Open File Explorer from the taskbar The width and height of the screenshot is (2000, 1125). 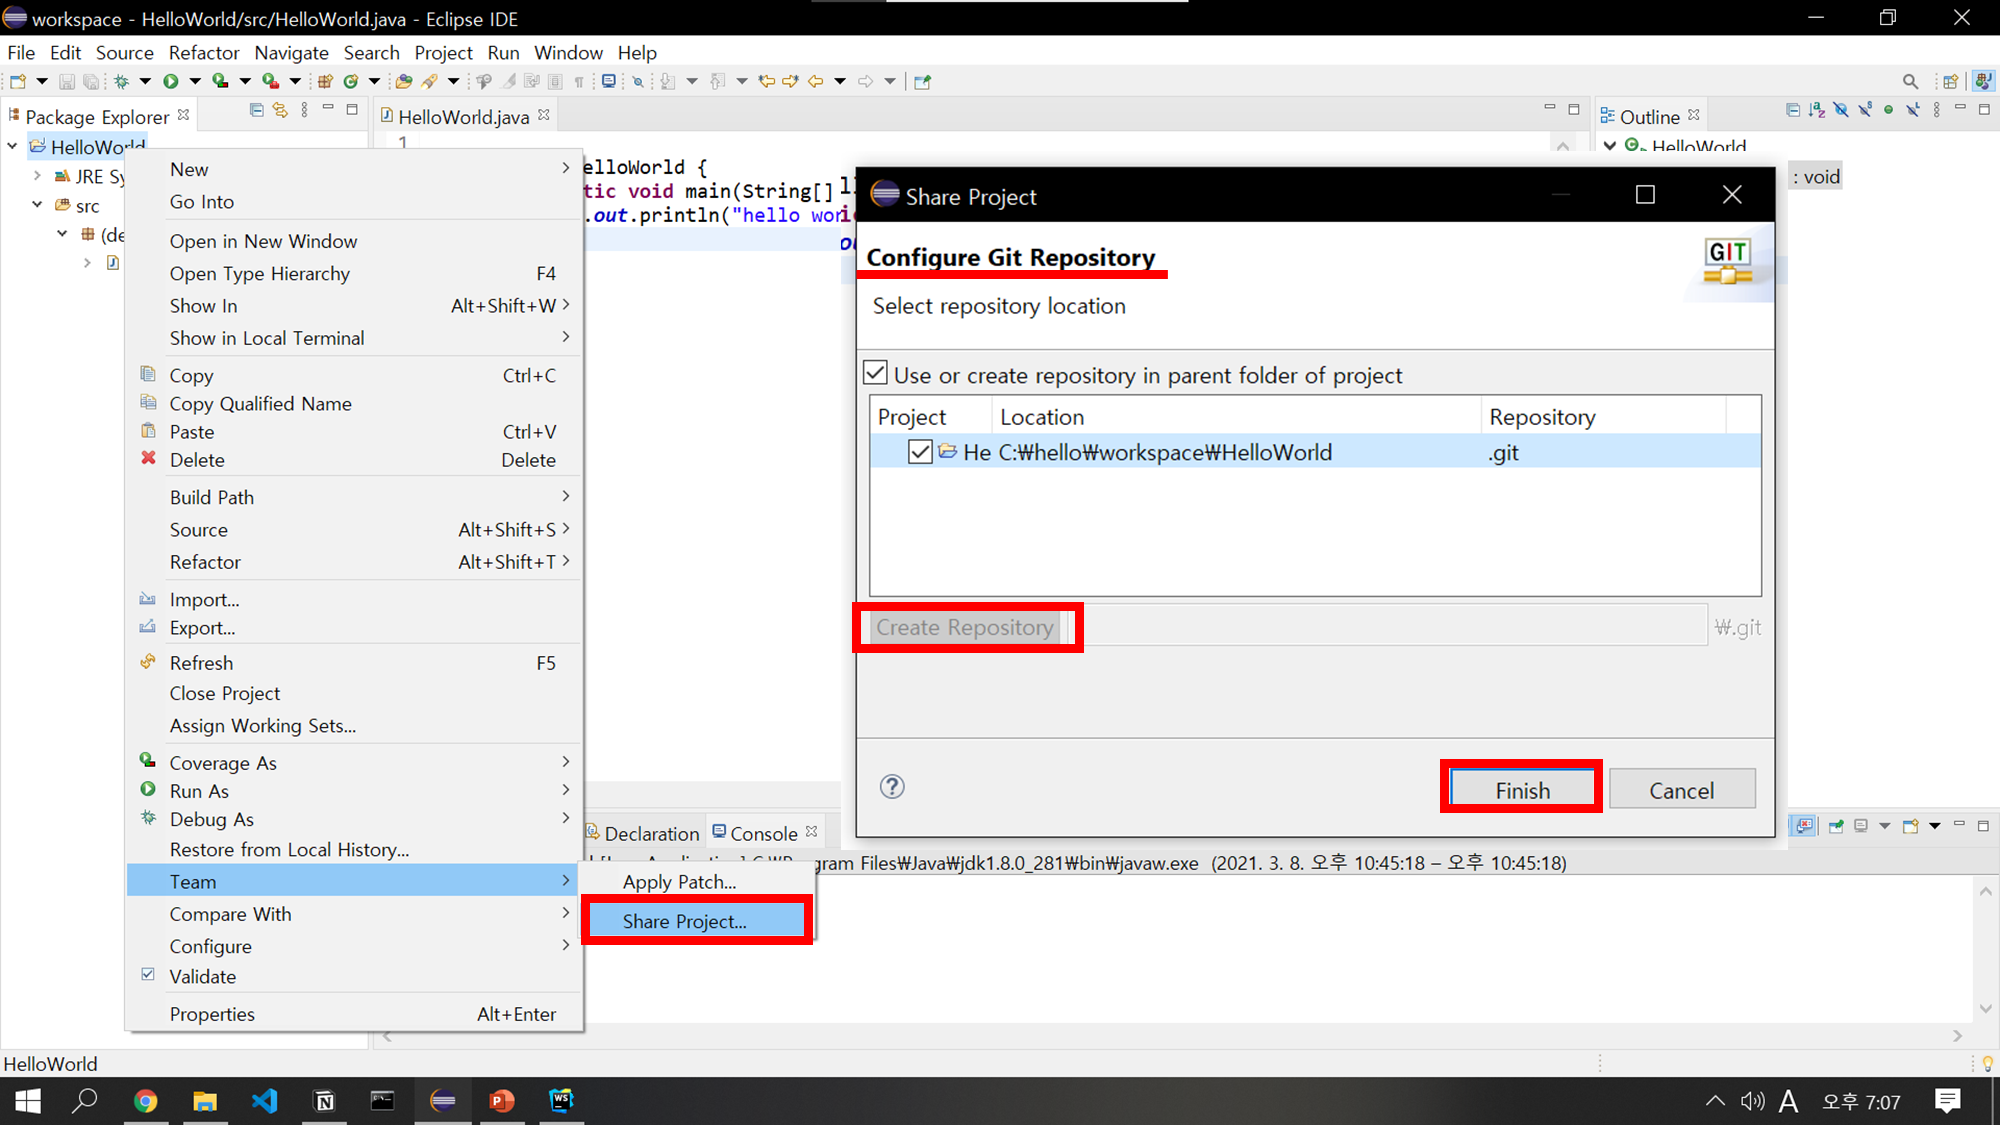(x=205, y=1101)
